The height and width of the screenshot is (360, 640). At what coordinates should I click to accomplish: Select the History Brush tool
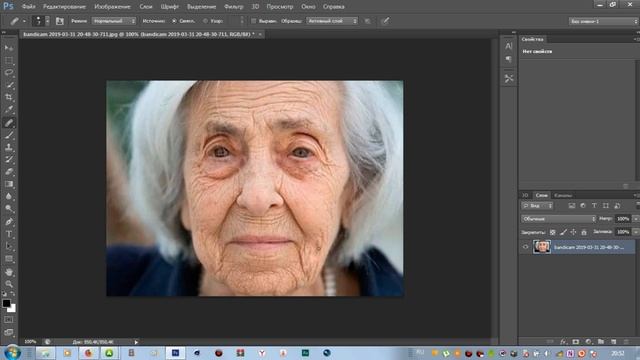point(9,159)
